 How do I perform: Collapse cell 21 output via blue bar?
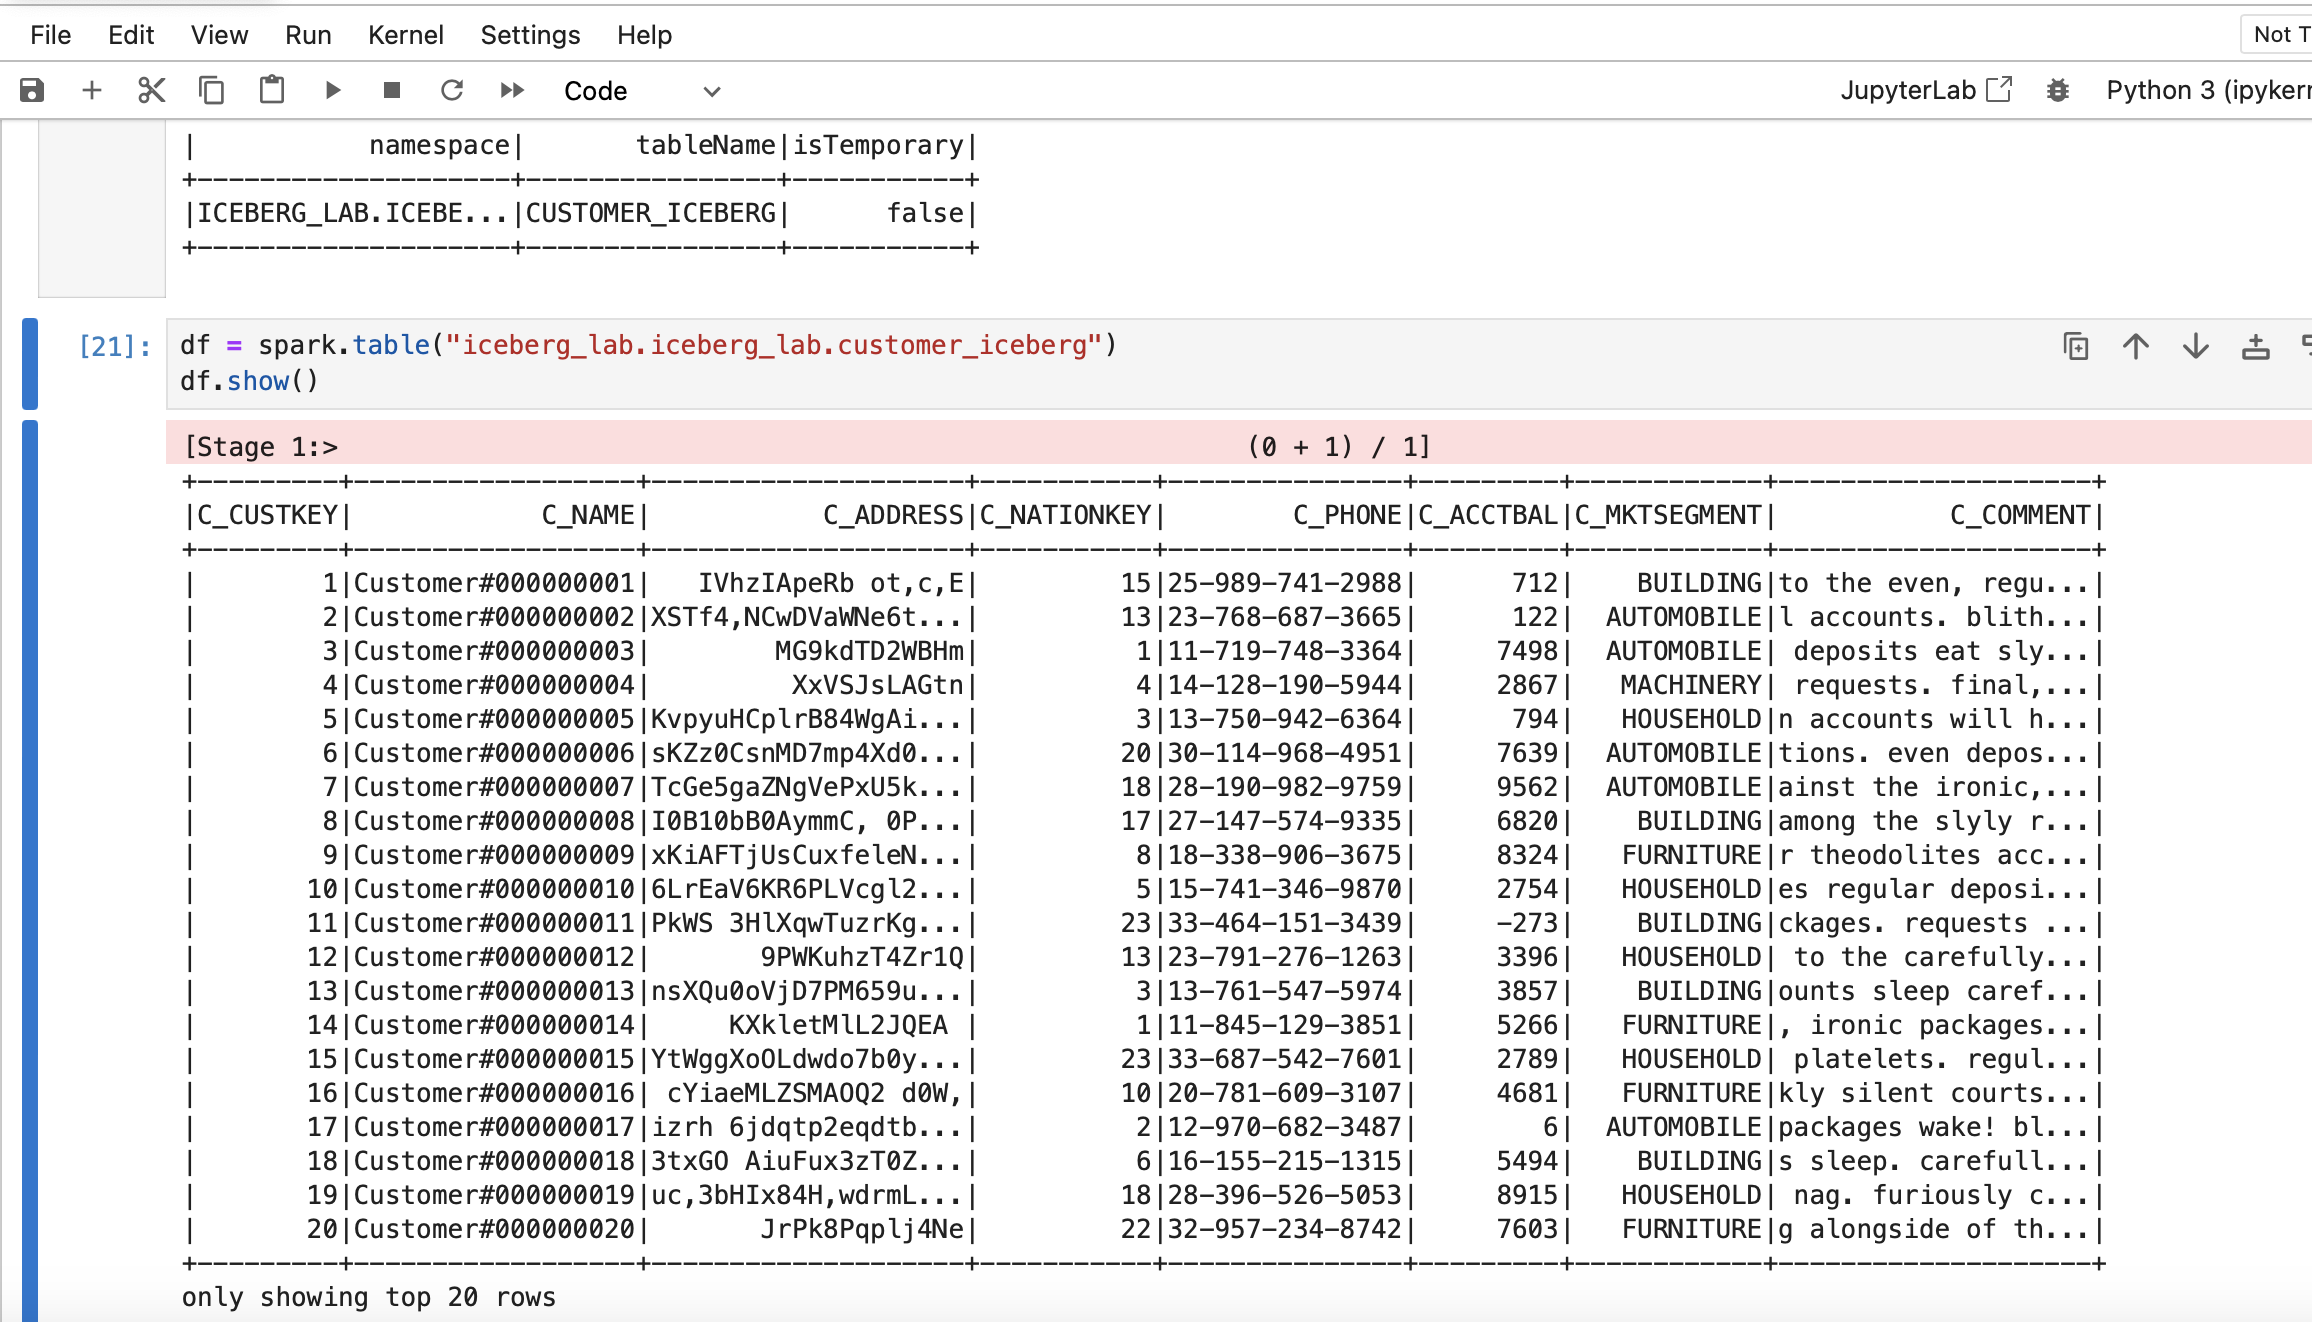point(30,870)
